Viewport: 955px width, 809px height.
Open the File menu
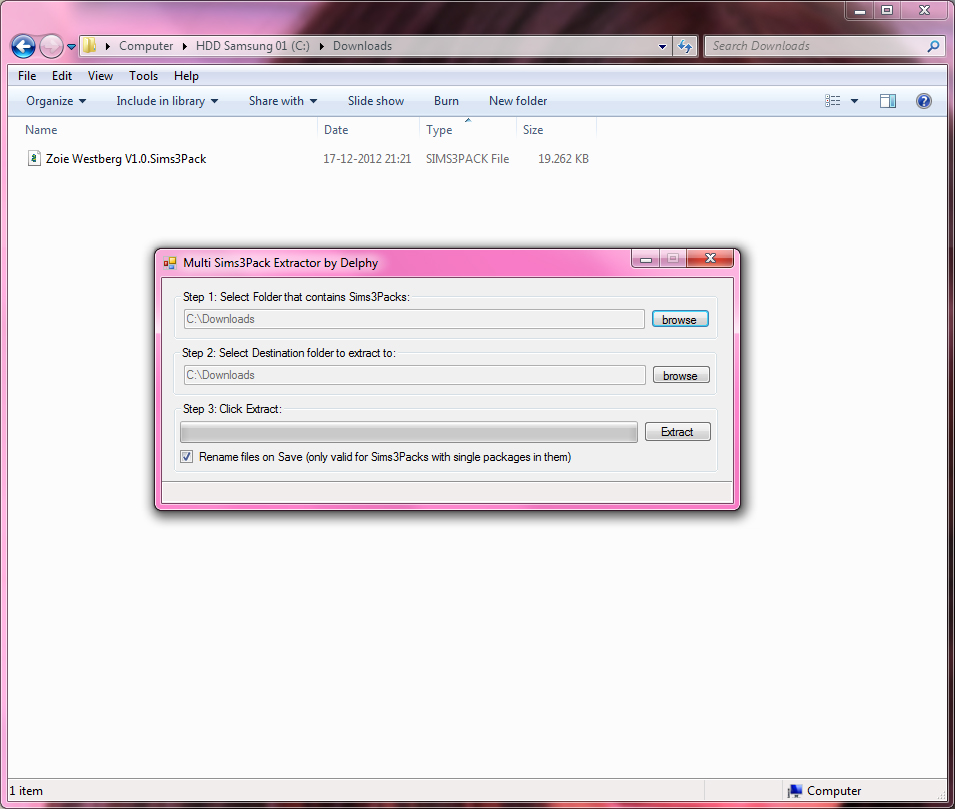27,76
